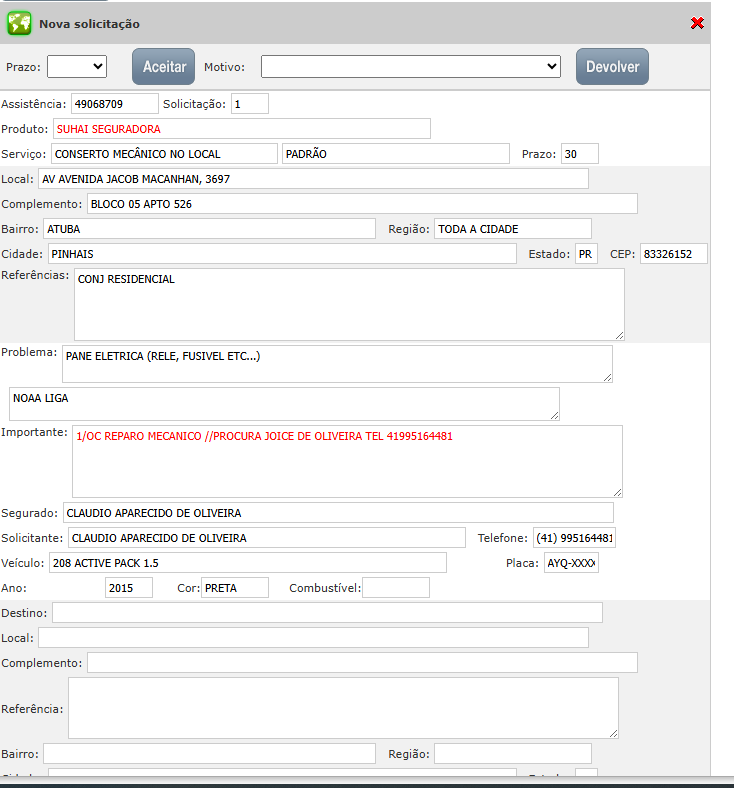Click the resize handle of Referências textarea
Screen dimensions: 734x788
pos(619,336)
